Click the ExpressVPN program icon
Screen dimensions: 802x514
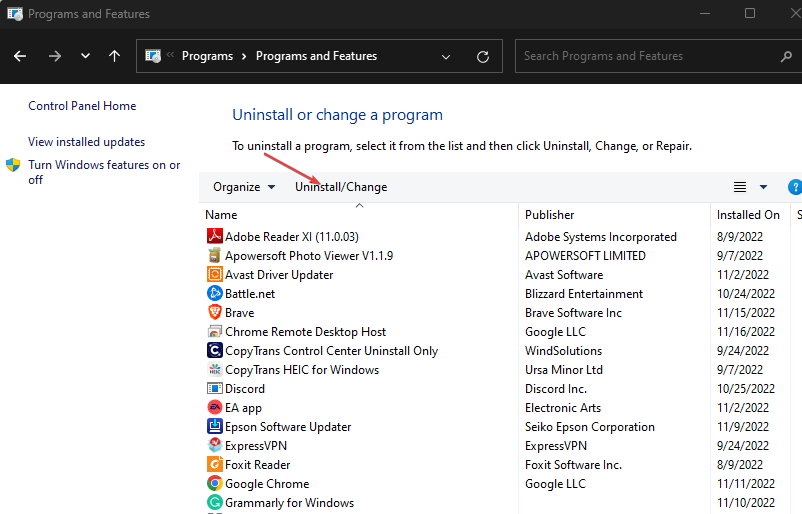coord(214,445)
